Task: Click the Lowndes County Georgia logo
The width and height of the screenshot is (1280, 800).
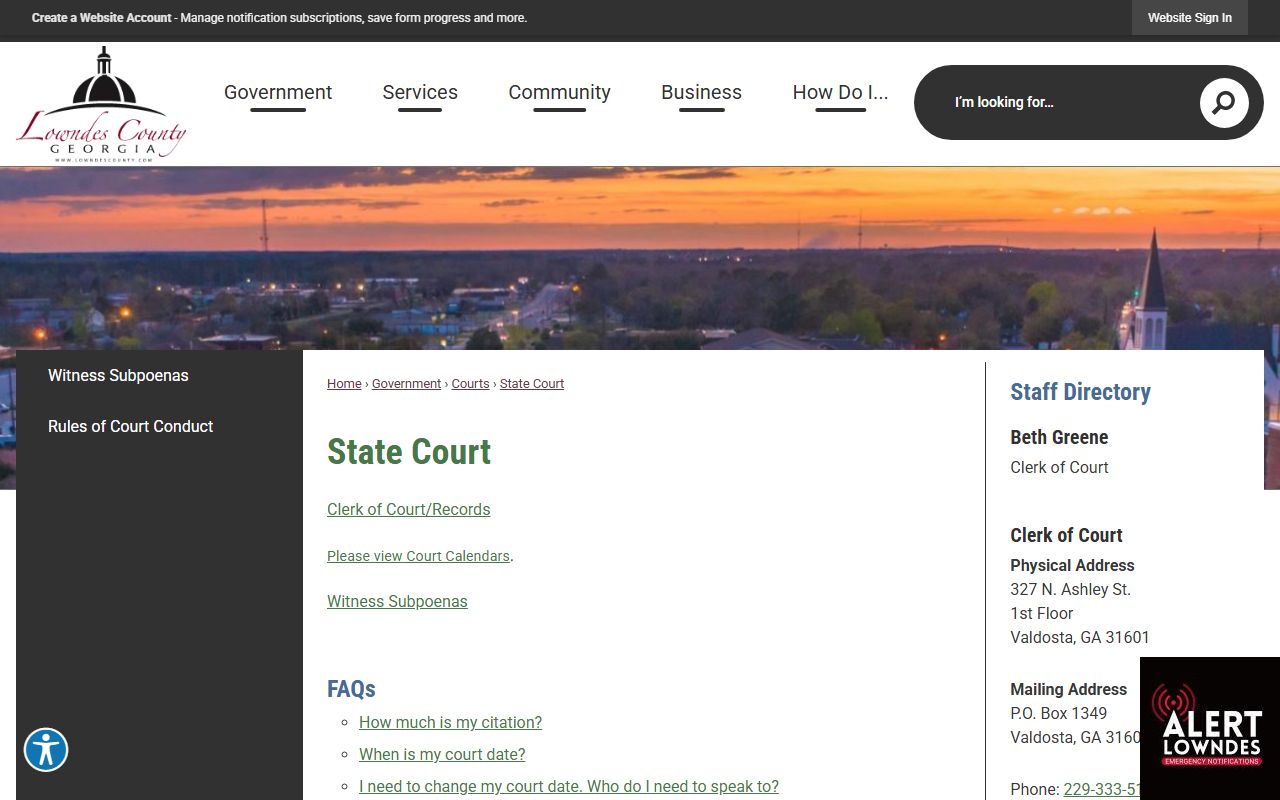Action: [x=101, y=105]
